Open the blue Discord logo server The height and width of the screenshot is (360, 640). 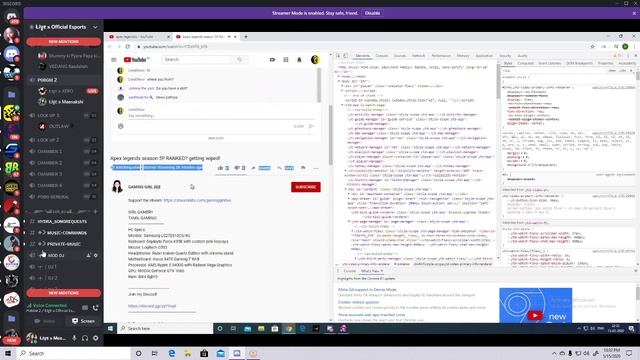pos(11,54)
